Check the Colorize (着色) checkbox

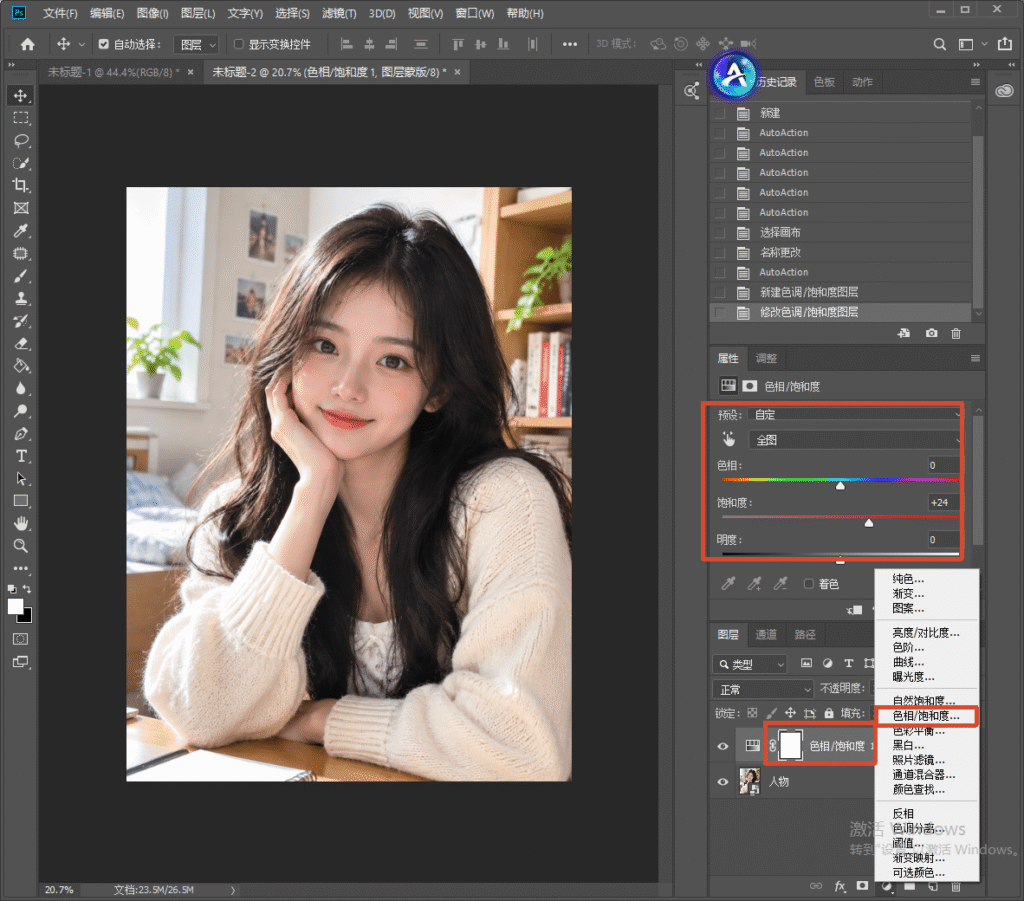808,584
